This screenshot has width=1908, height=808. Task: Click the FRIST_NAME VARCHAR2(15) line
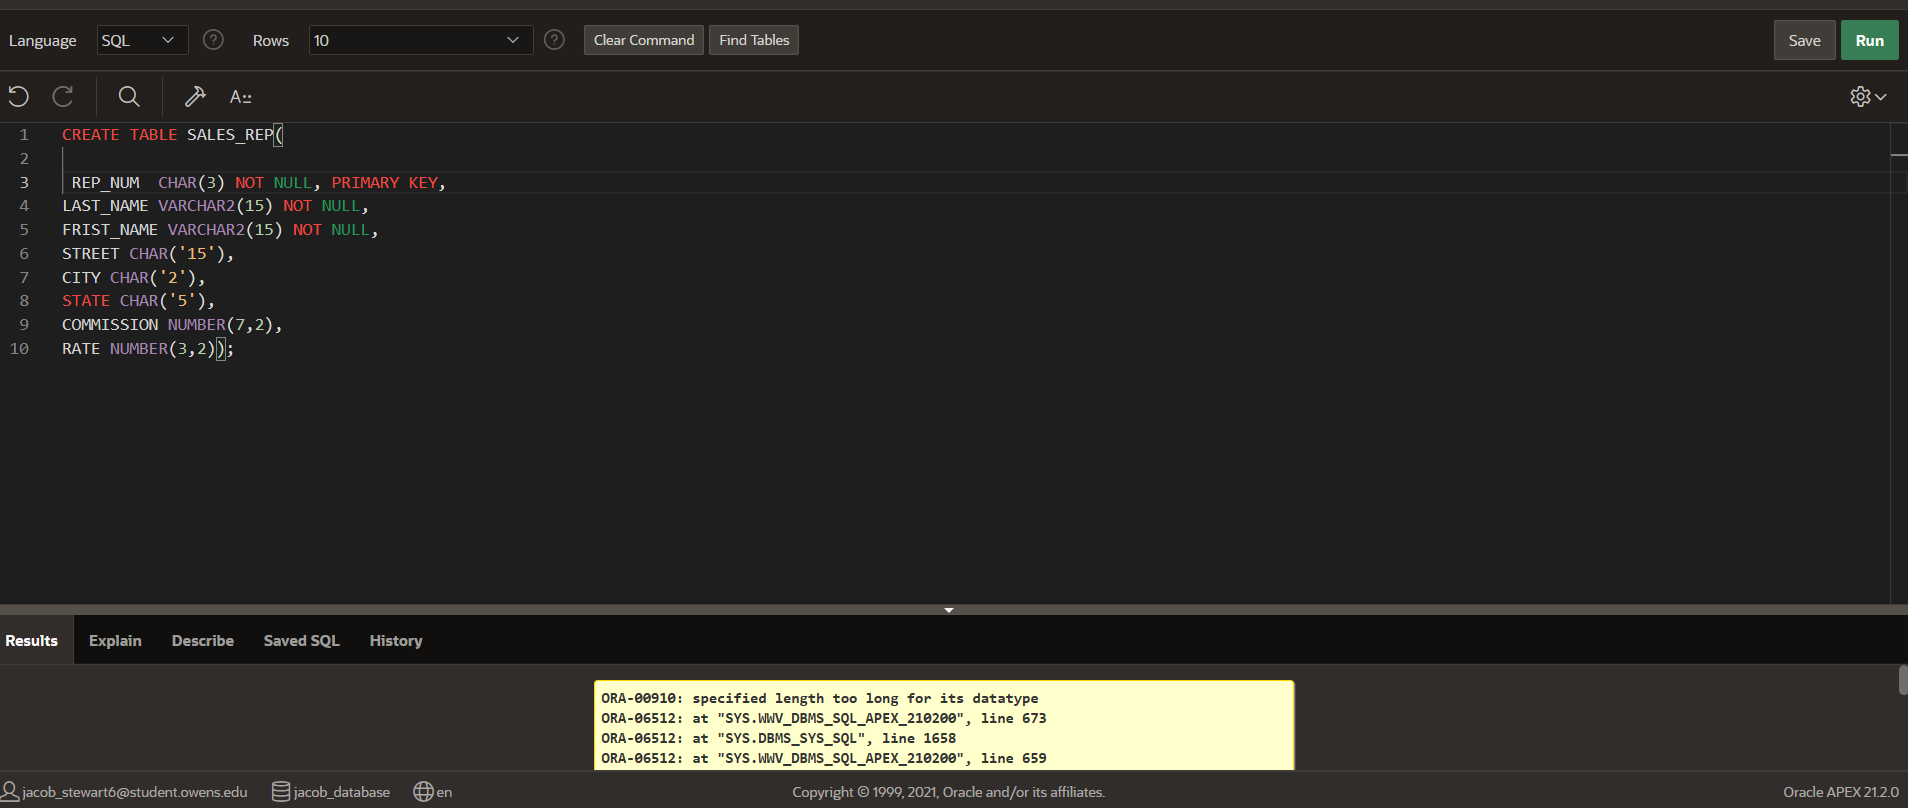click(x=220, y=229)
